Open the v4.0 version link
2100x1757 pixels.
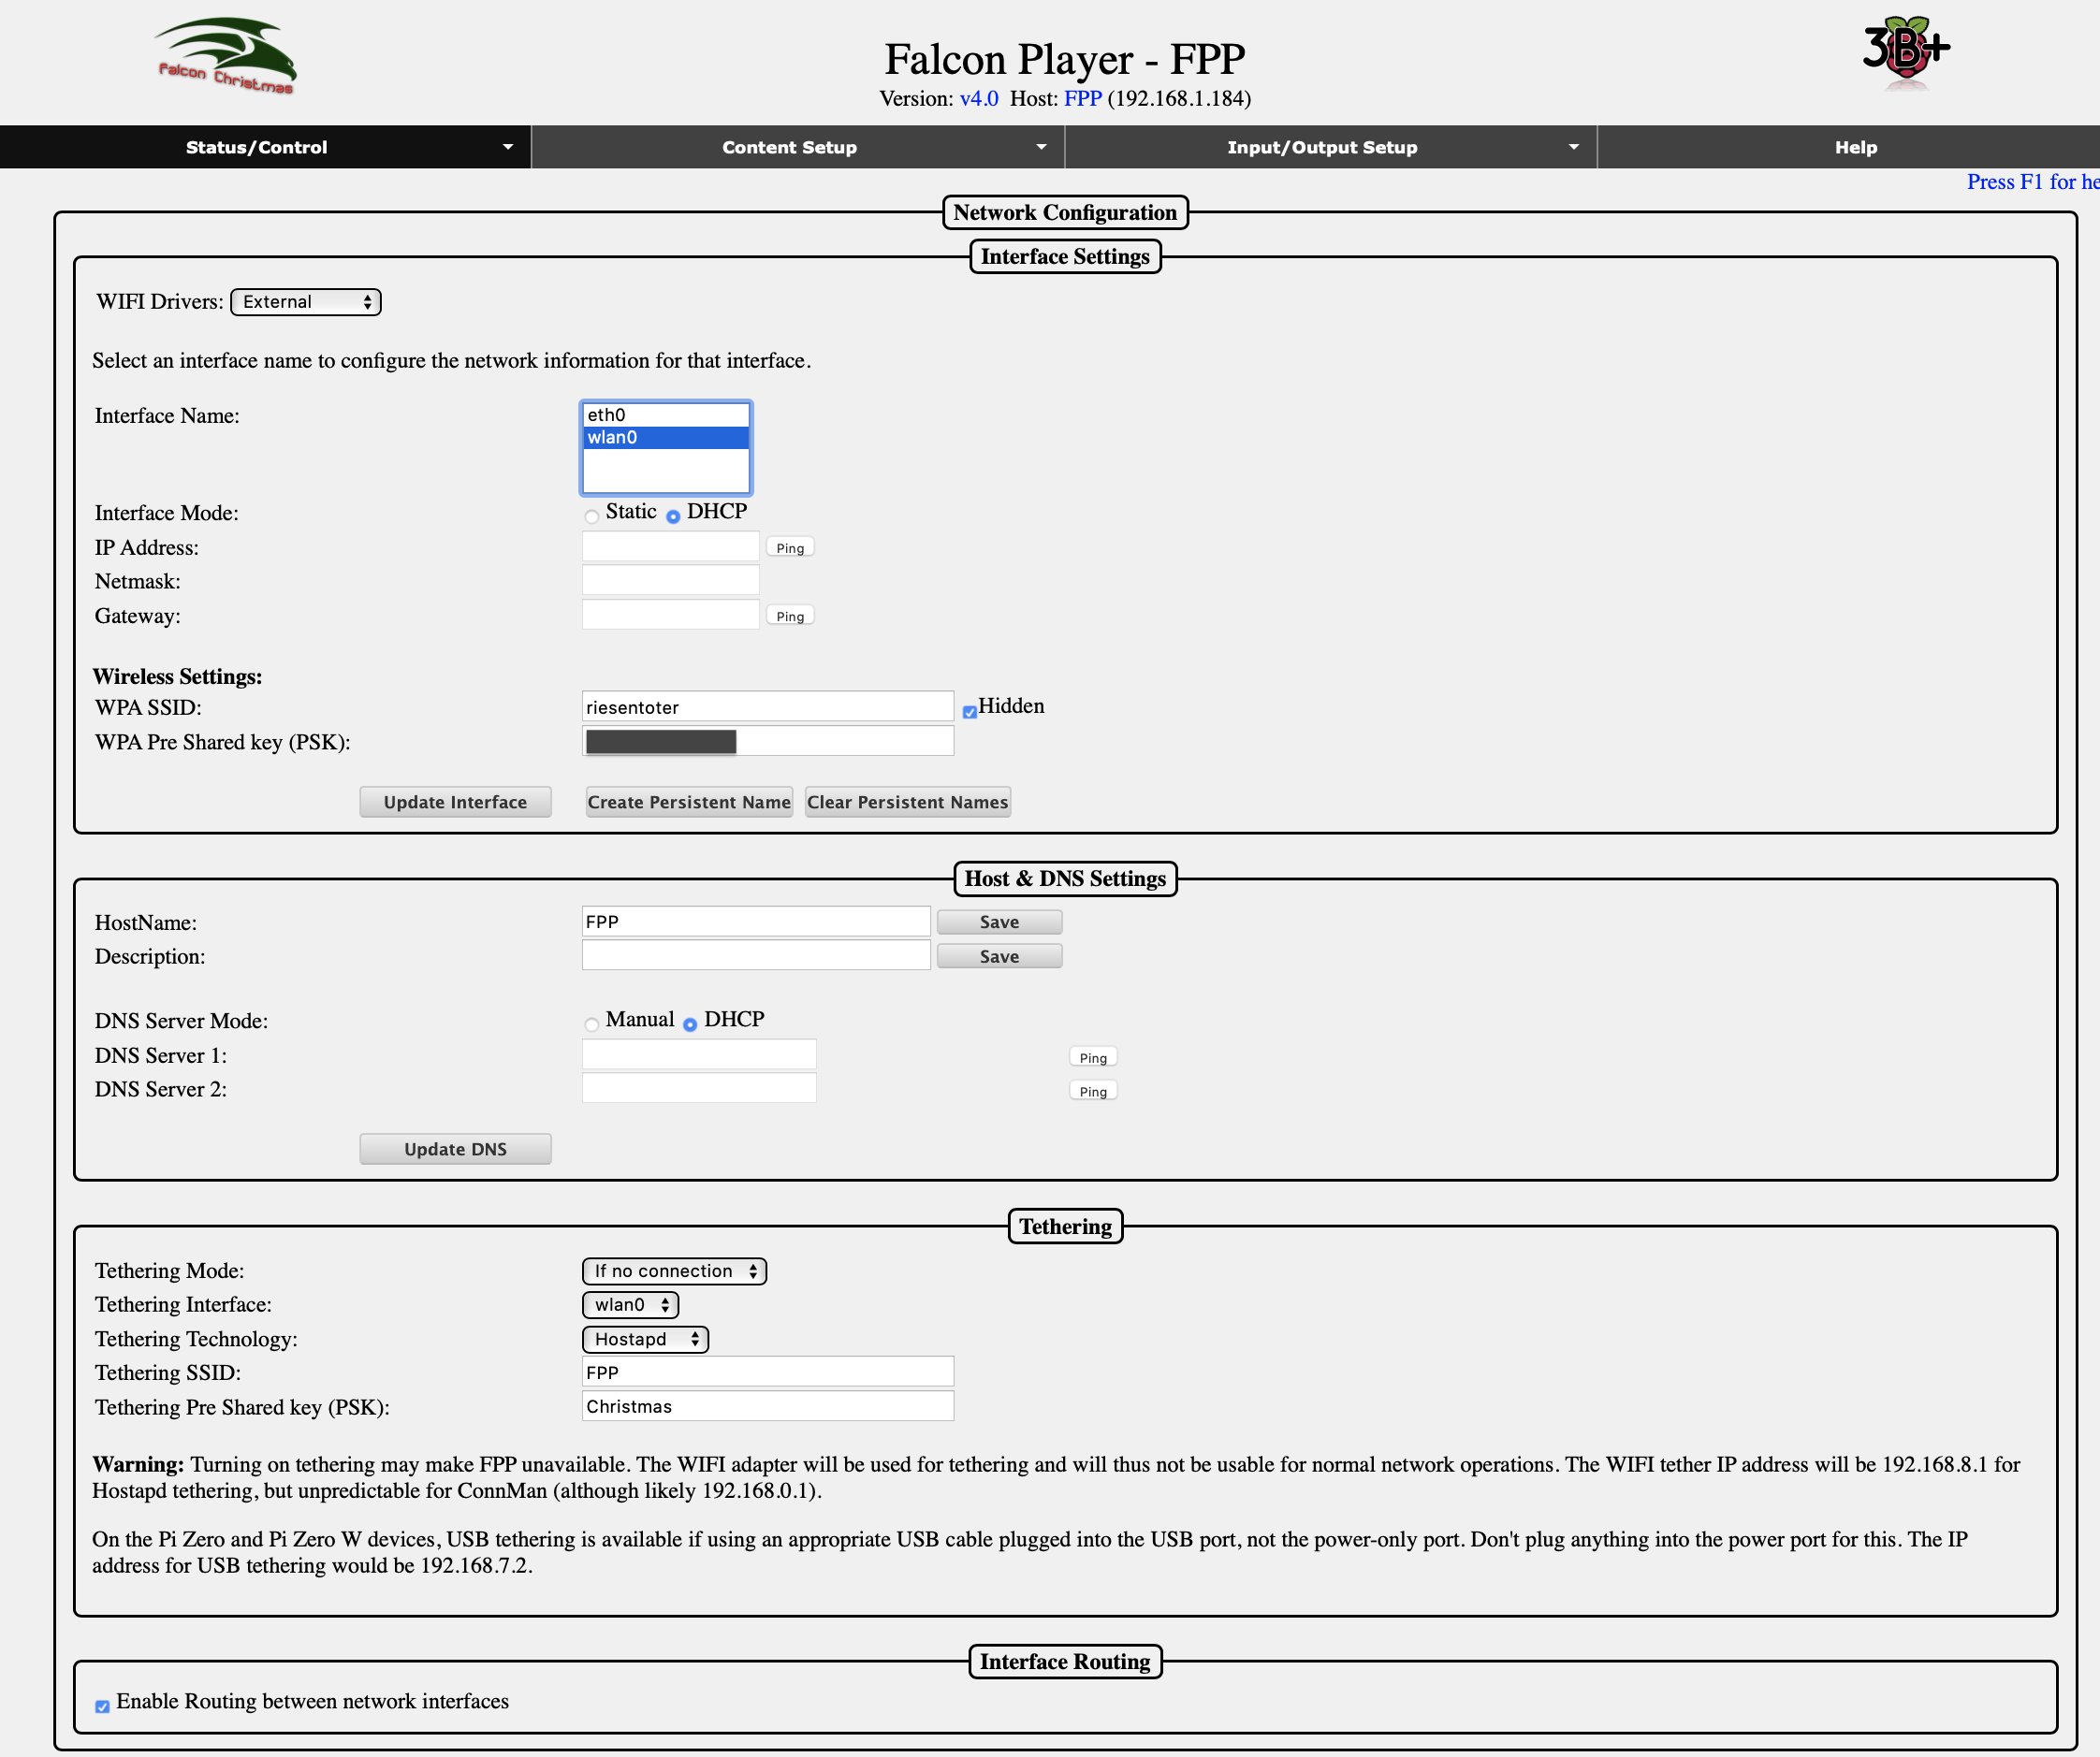(979, 98)
